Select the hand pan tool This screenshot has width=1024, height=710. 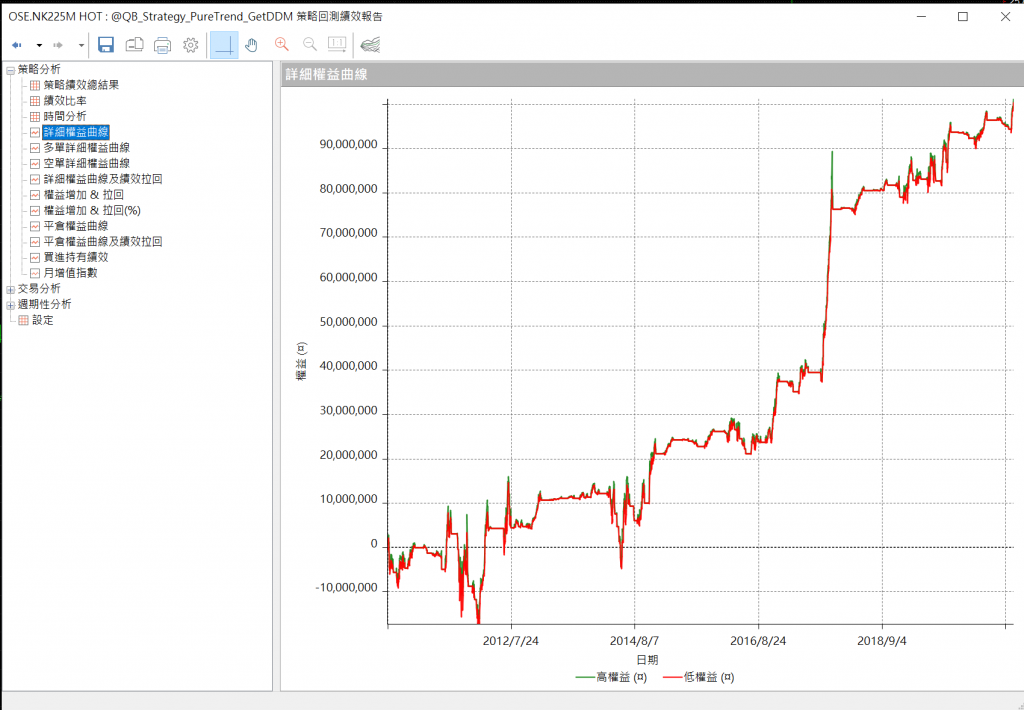pos(252,45)
